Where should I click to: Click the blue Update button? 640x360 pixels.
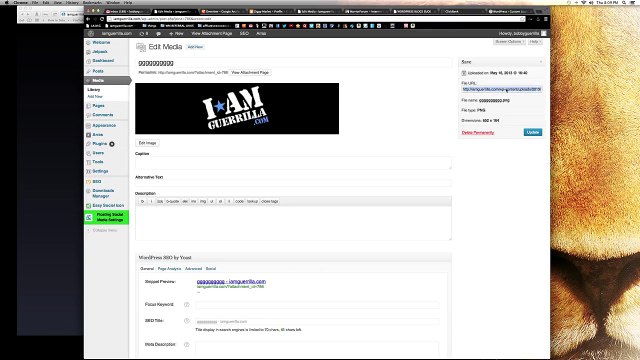533,133
